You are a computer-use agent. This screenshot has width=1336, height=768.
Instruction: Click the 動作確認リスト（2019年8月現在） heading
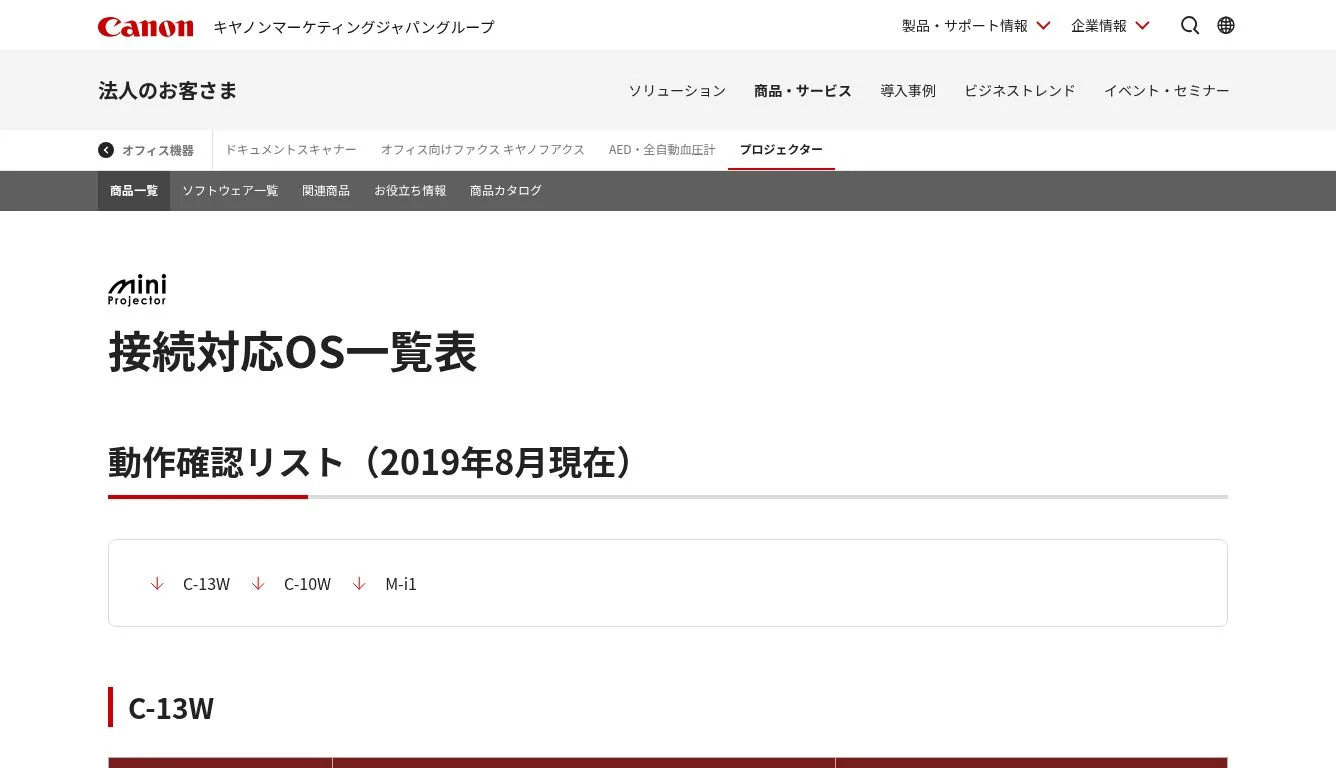click(x=371, y=463)
